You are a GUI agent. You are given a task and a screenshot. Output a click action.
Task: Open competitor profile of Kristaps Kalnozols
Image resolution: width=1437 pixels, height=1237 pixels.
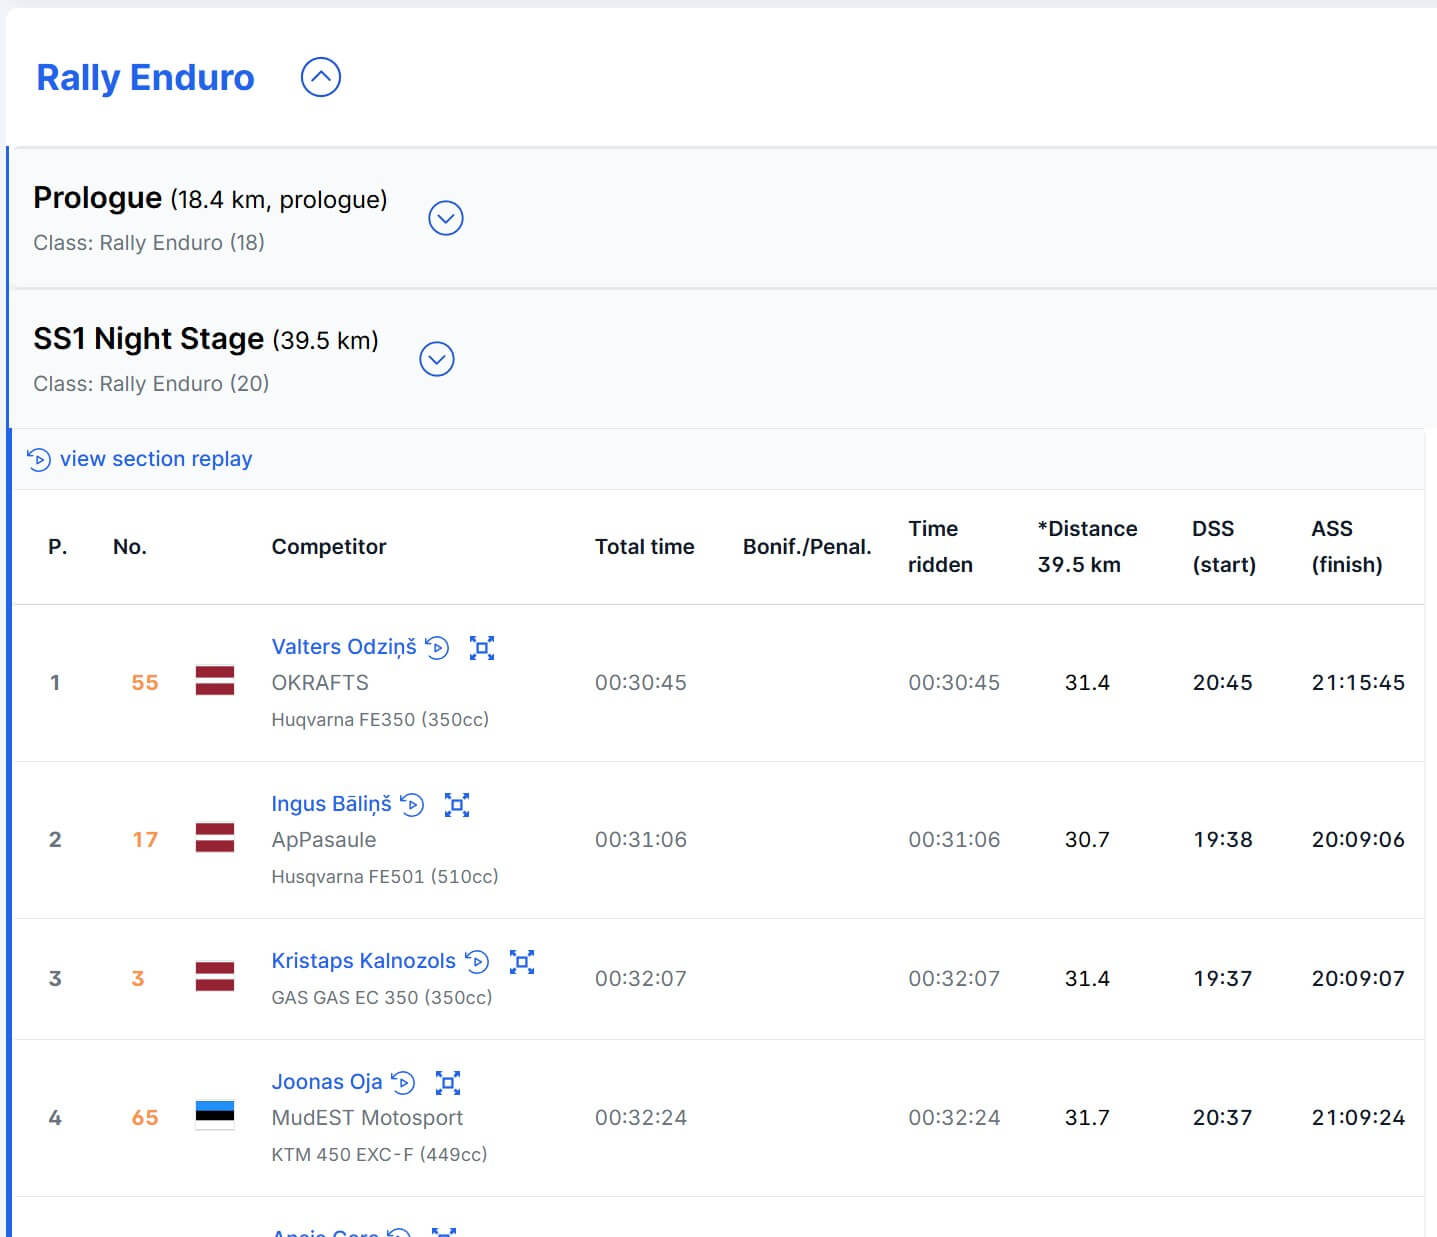click(x=363, y=961)
